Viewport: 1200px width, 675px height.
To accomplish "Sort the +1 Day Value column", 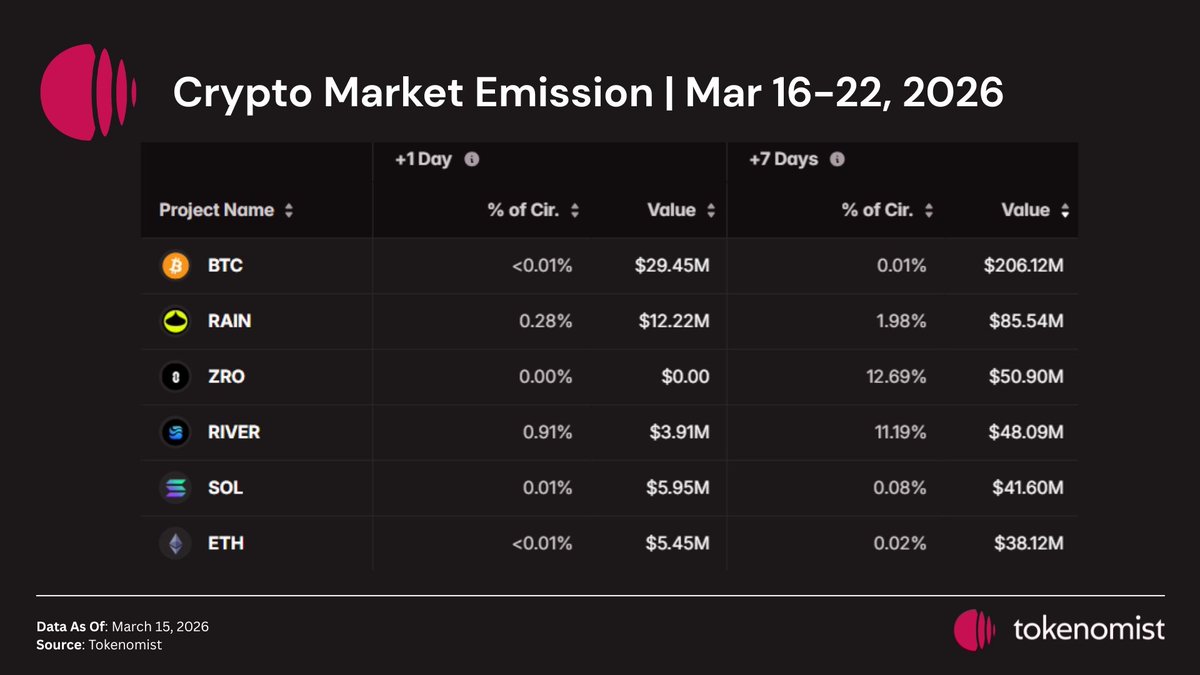I will pyautogui.click(x=711, y=211).
